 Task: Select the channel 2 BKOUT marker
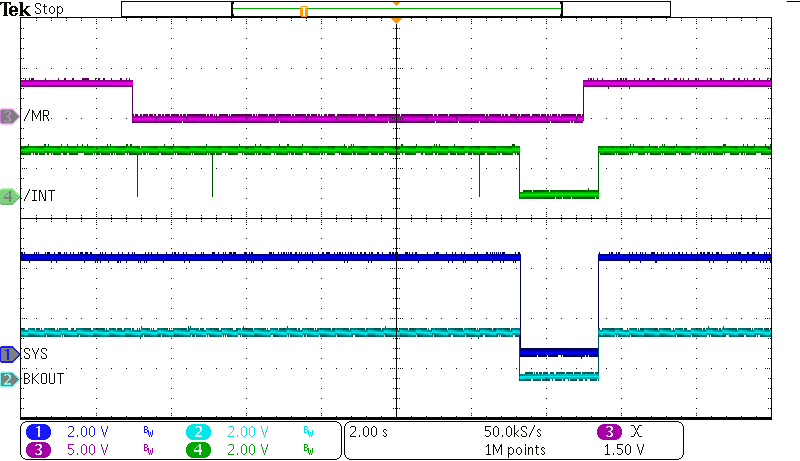click(9, 379)
